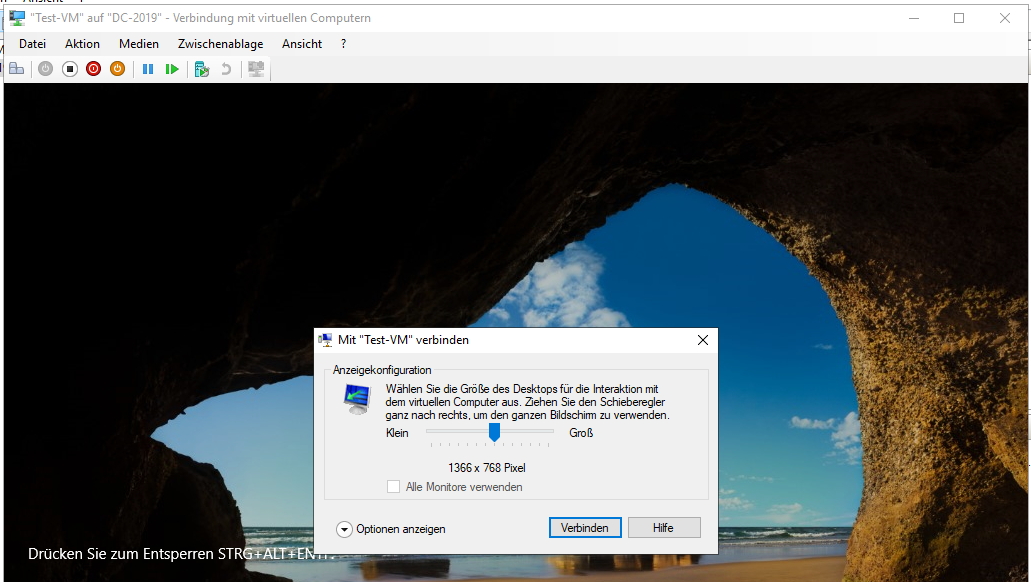Open the Datei menu
Screen dimensions: 1031x582
[32, 44]
